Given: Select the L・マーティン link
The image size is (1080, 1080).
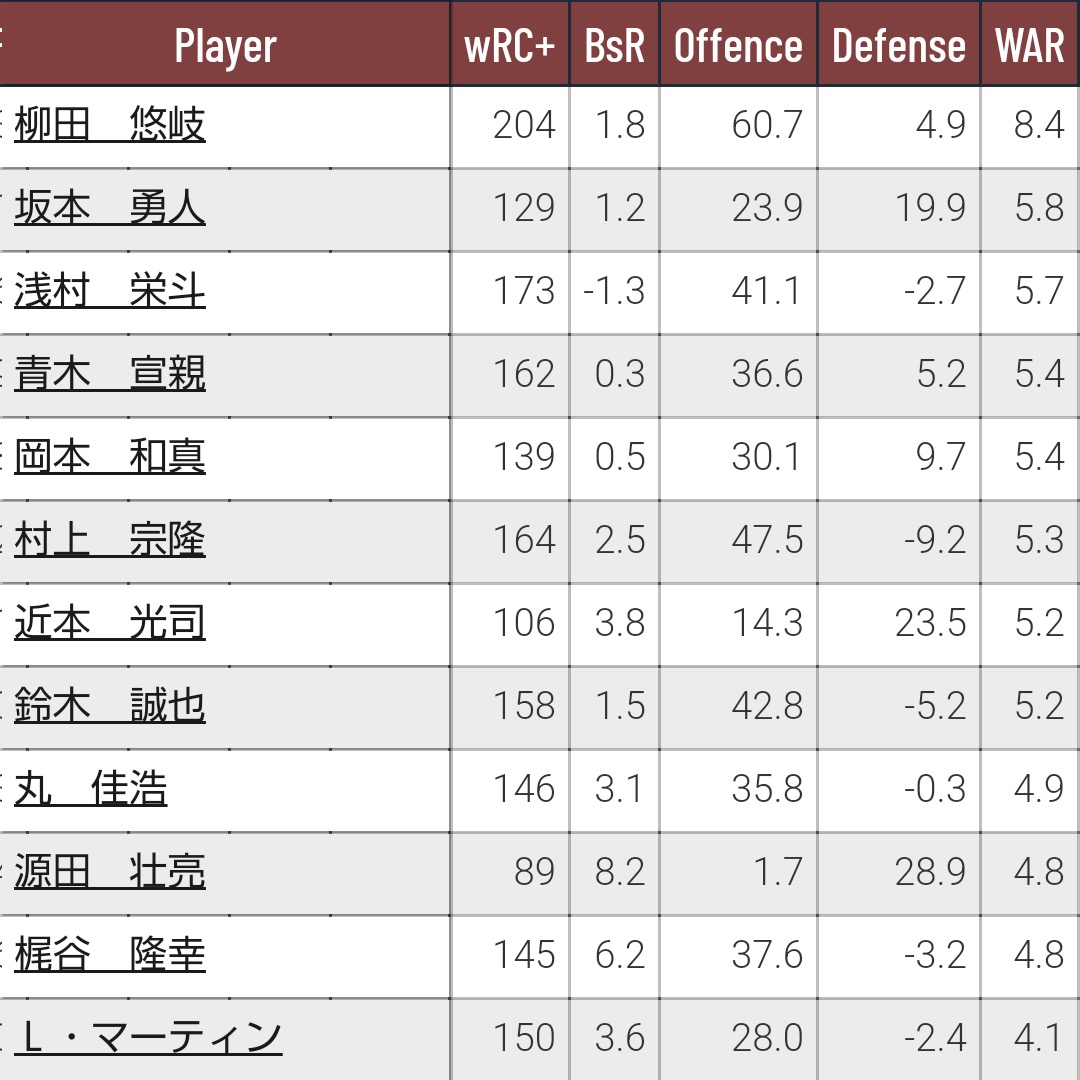Looking at the screenshot, I should [x=148, y=1038].
